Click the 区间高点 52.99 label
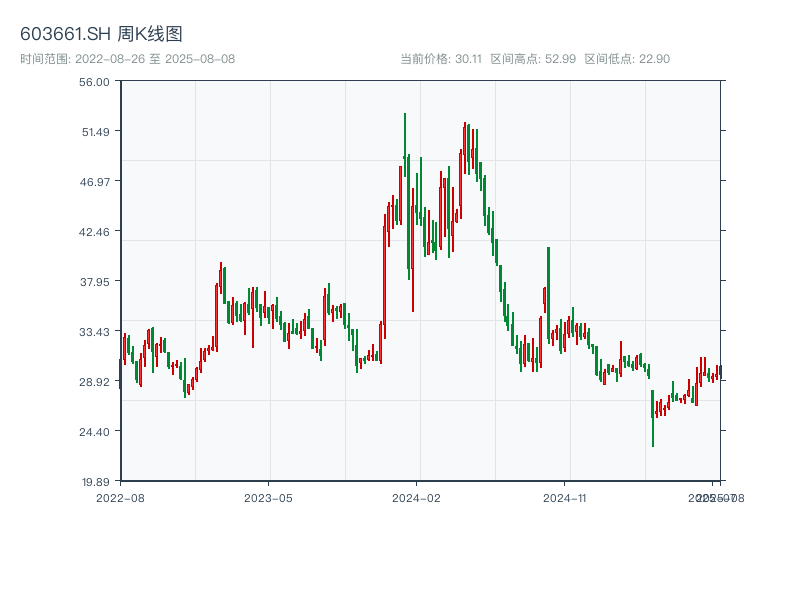The image size is (800, 600). pos(533,59)
